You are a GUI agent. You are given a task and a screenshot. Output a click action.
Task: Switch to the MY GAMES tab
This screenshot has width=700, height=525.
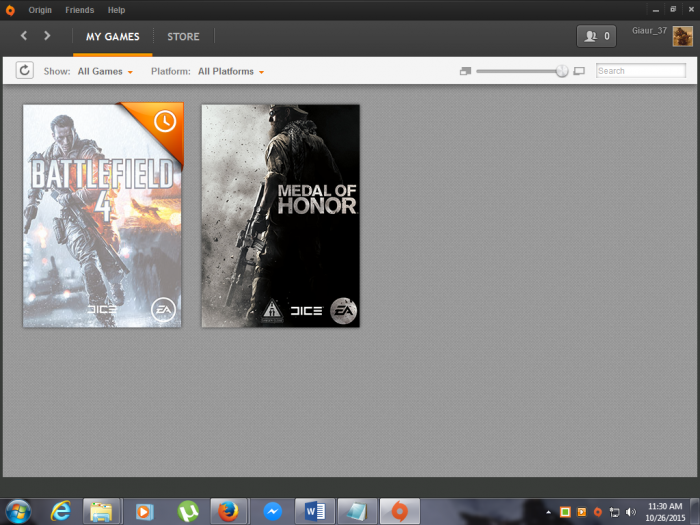pos(112,37)
